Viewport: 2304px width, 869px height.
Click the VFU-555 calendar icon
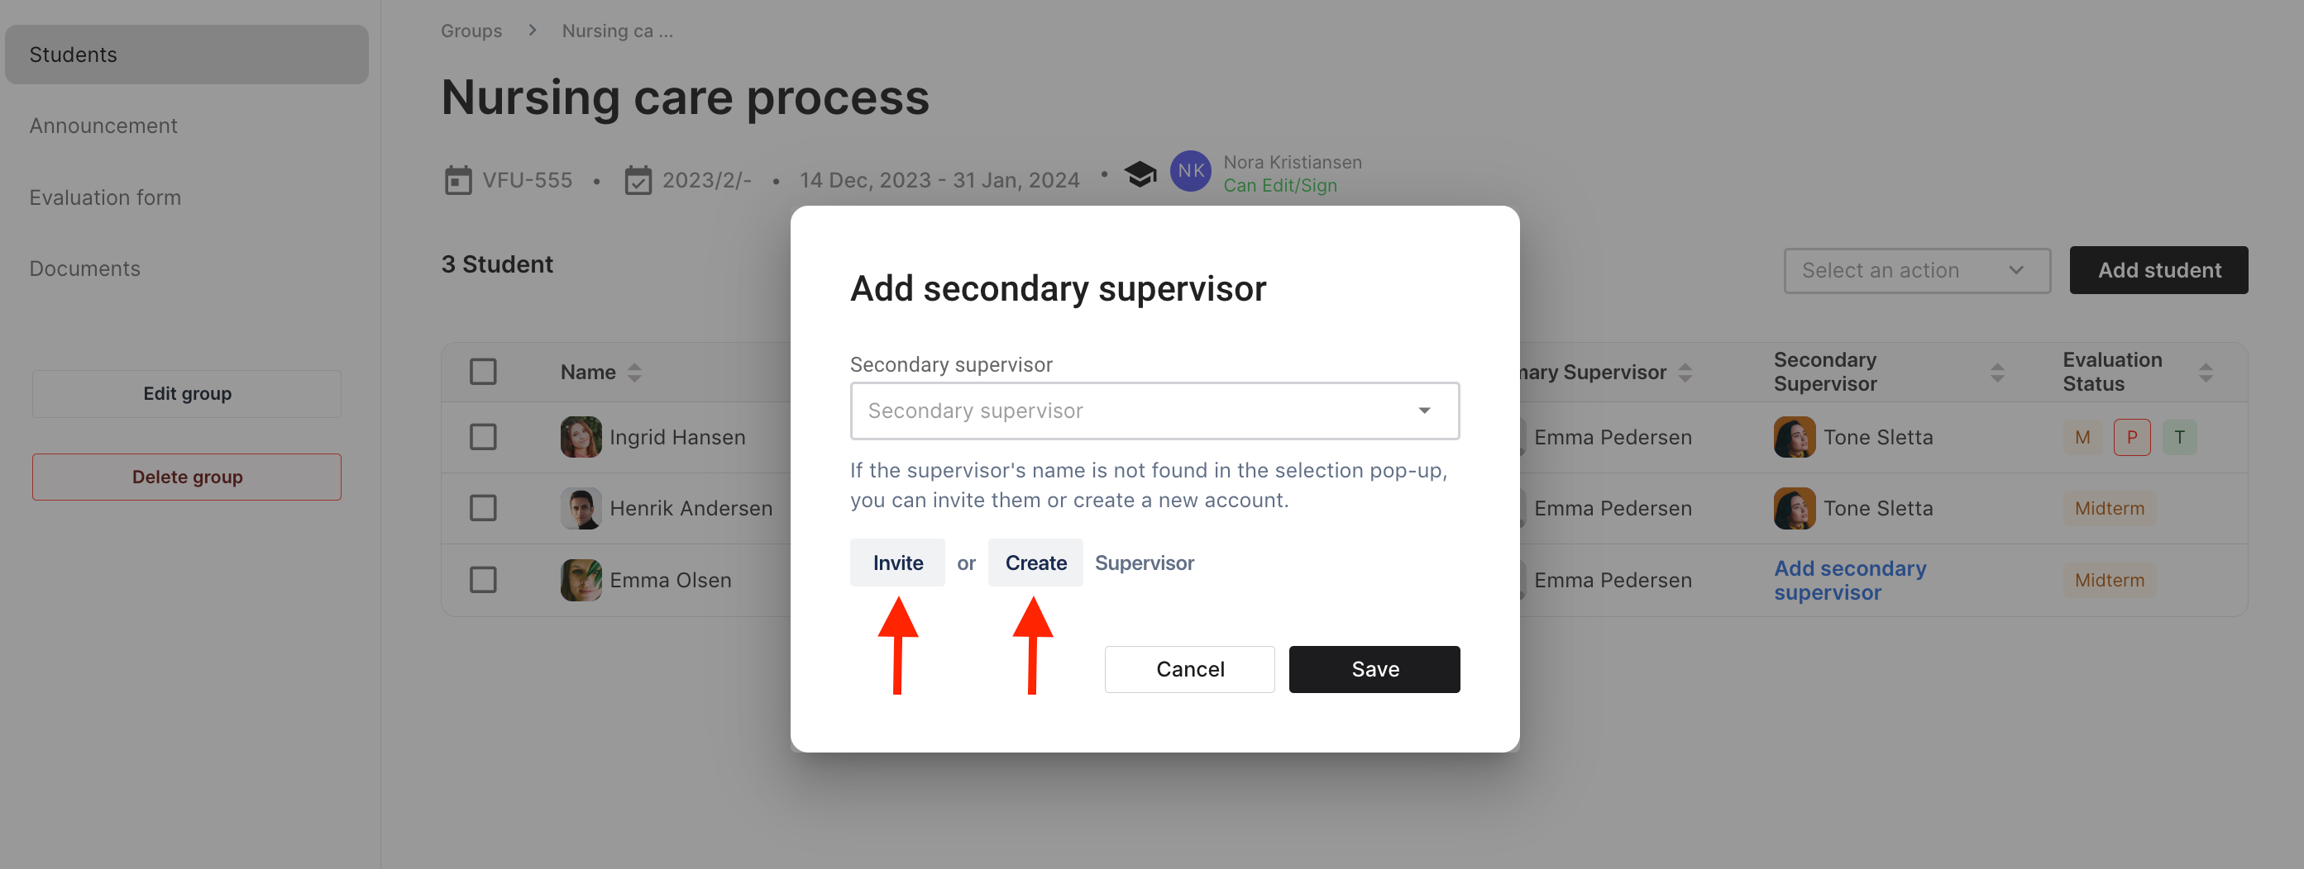point(458,180)
